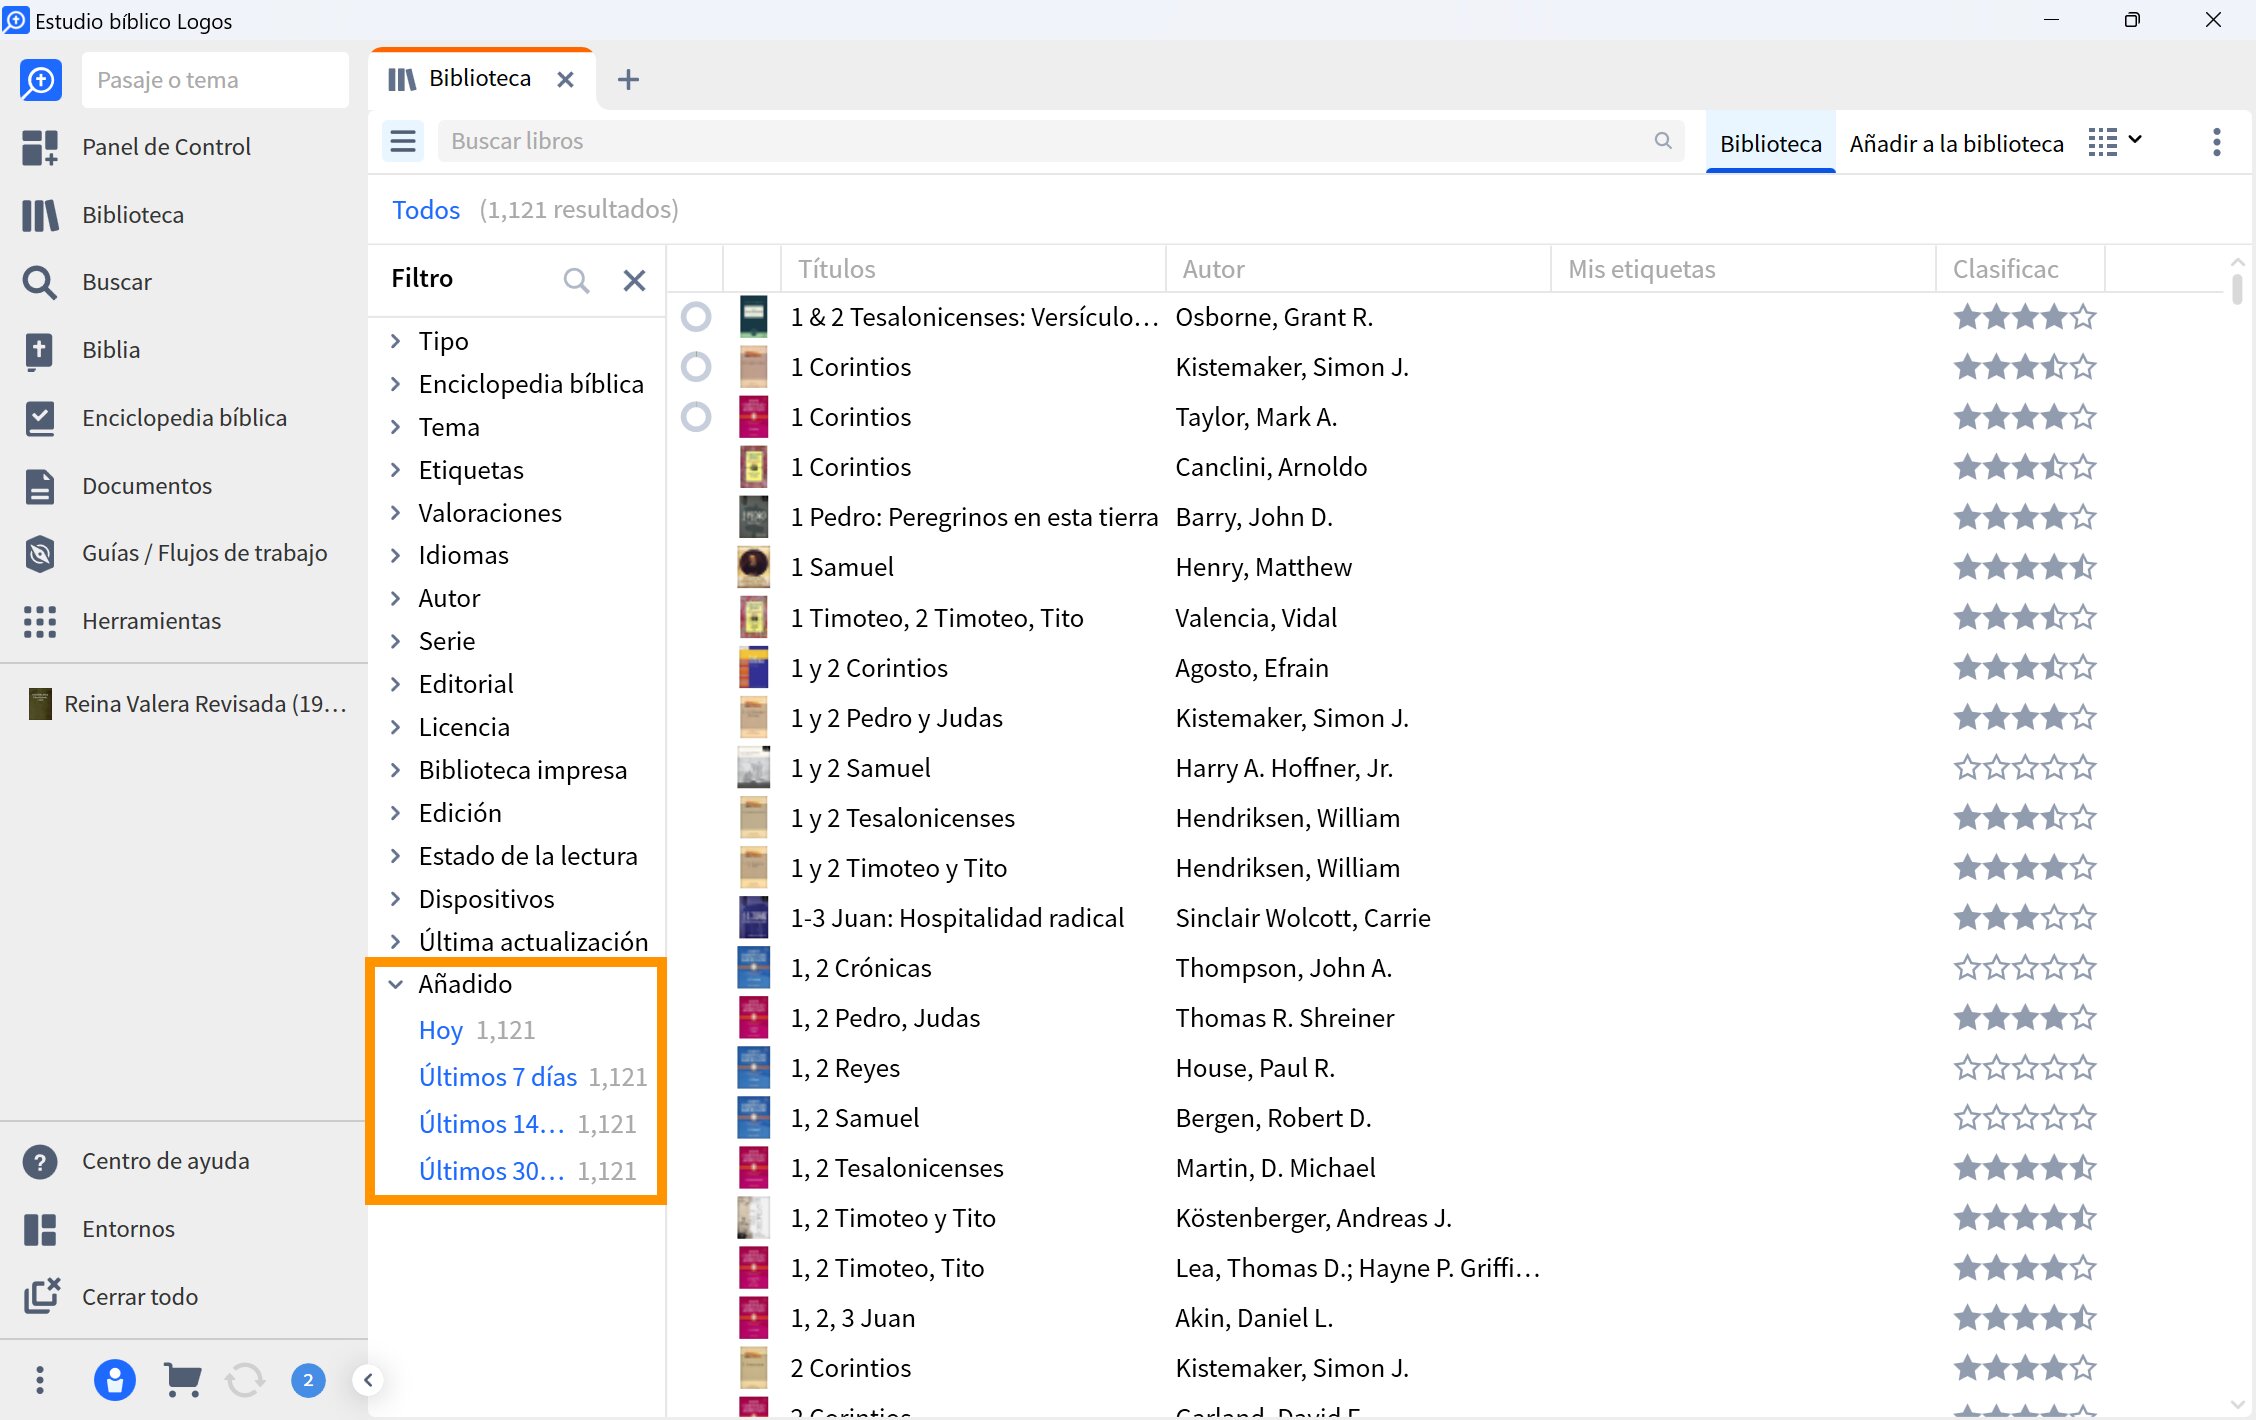Viewport: 2256px width, 1420px height.
Task: Expand the Autor filter
Action: 396,598
